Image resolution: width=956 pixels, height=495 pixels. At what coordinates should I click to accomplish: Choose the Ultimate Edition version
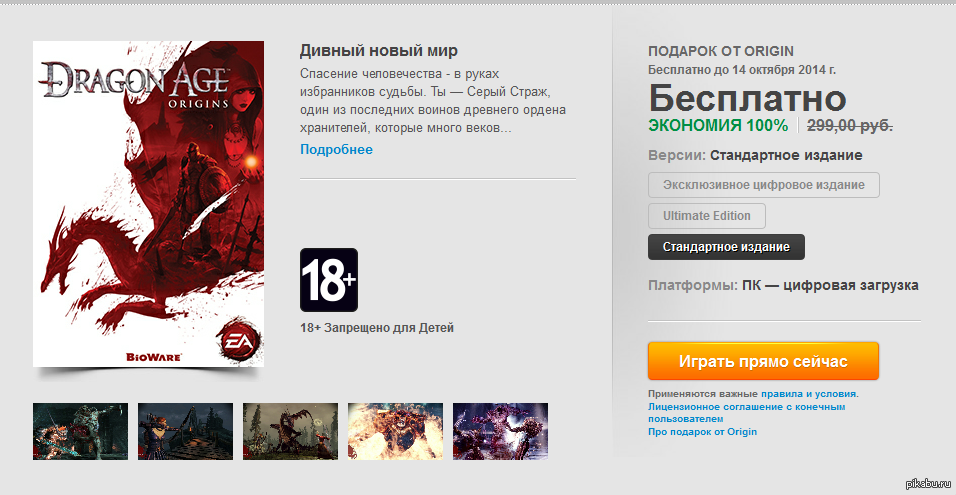707,216
